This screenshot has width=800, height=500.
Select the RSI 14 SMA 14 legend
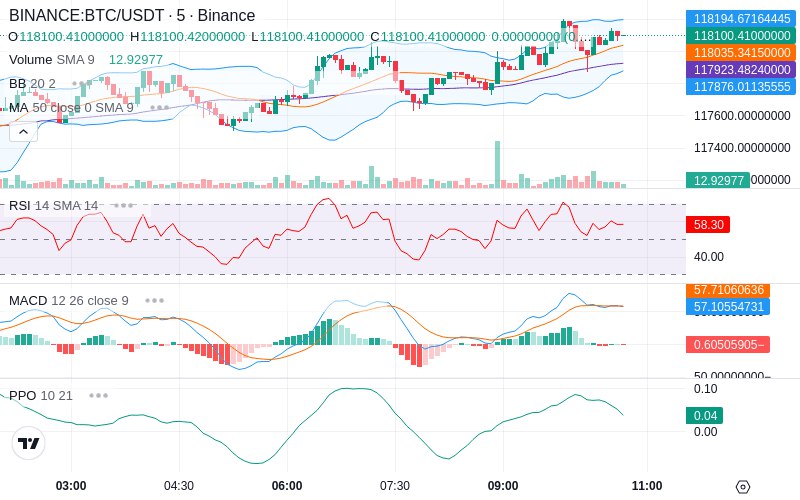click(x=54, y=206)
